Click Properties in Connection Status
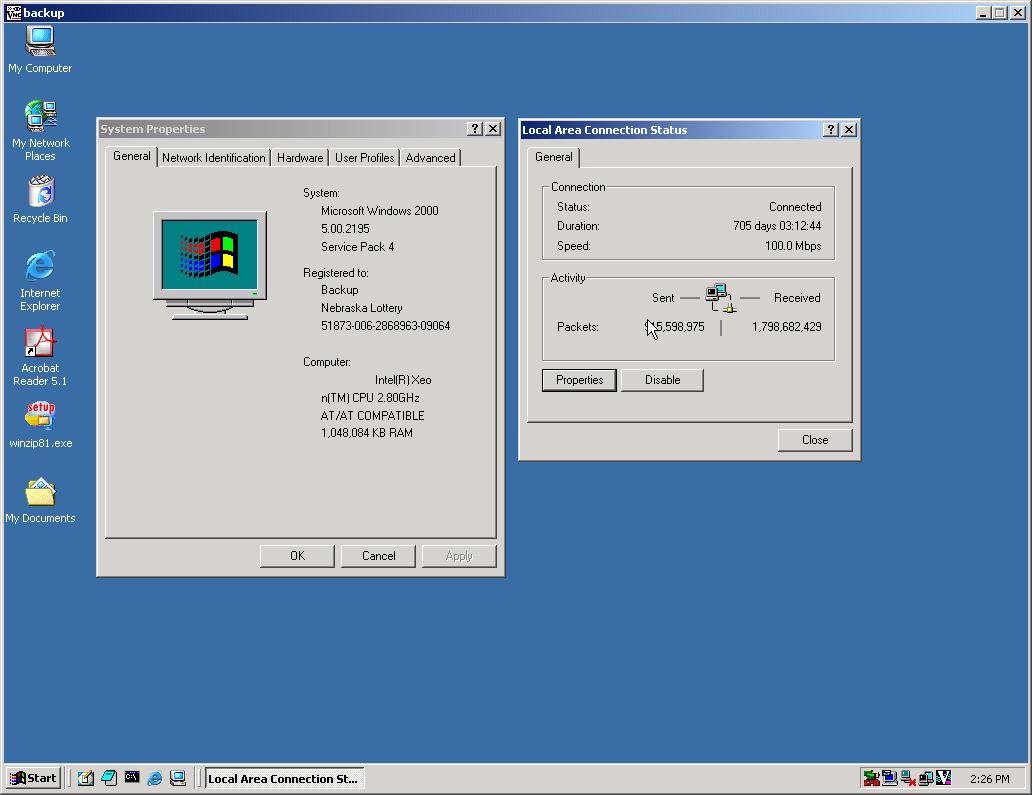 tap(580, 380)
